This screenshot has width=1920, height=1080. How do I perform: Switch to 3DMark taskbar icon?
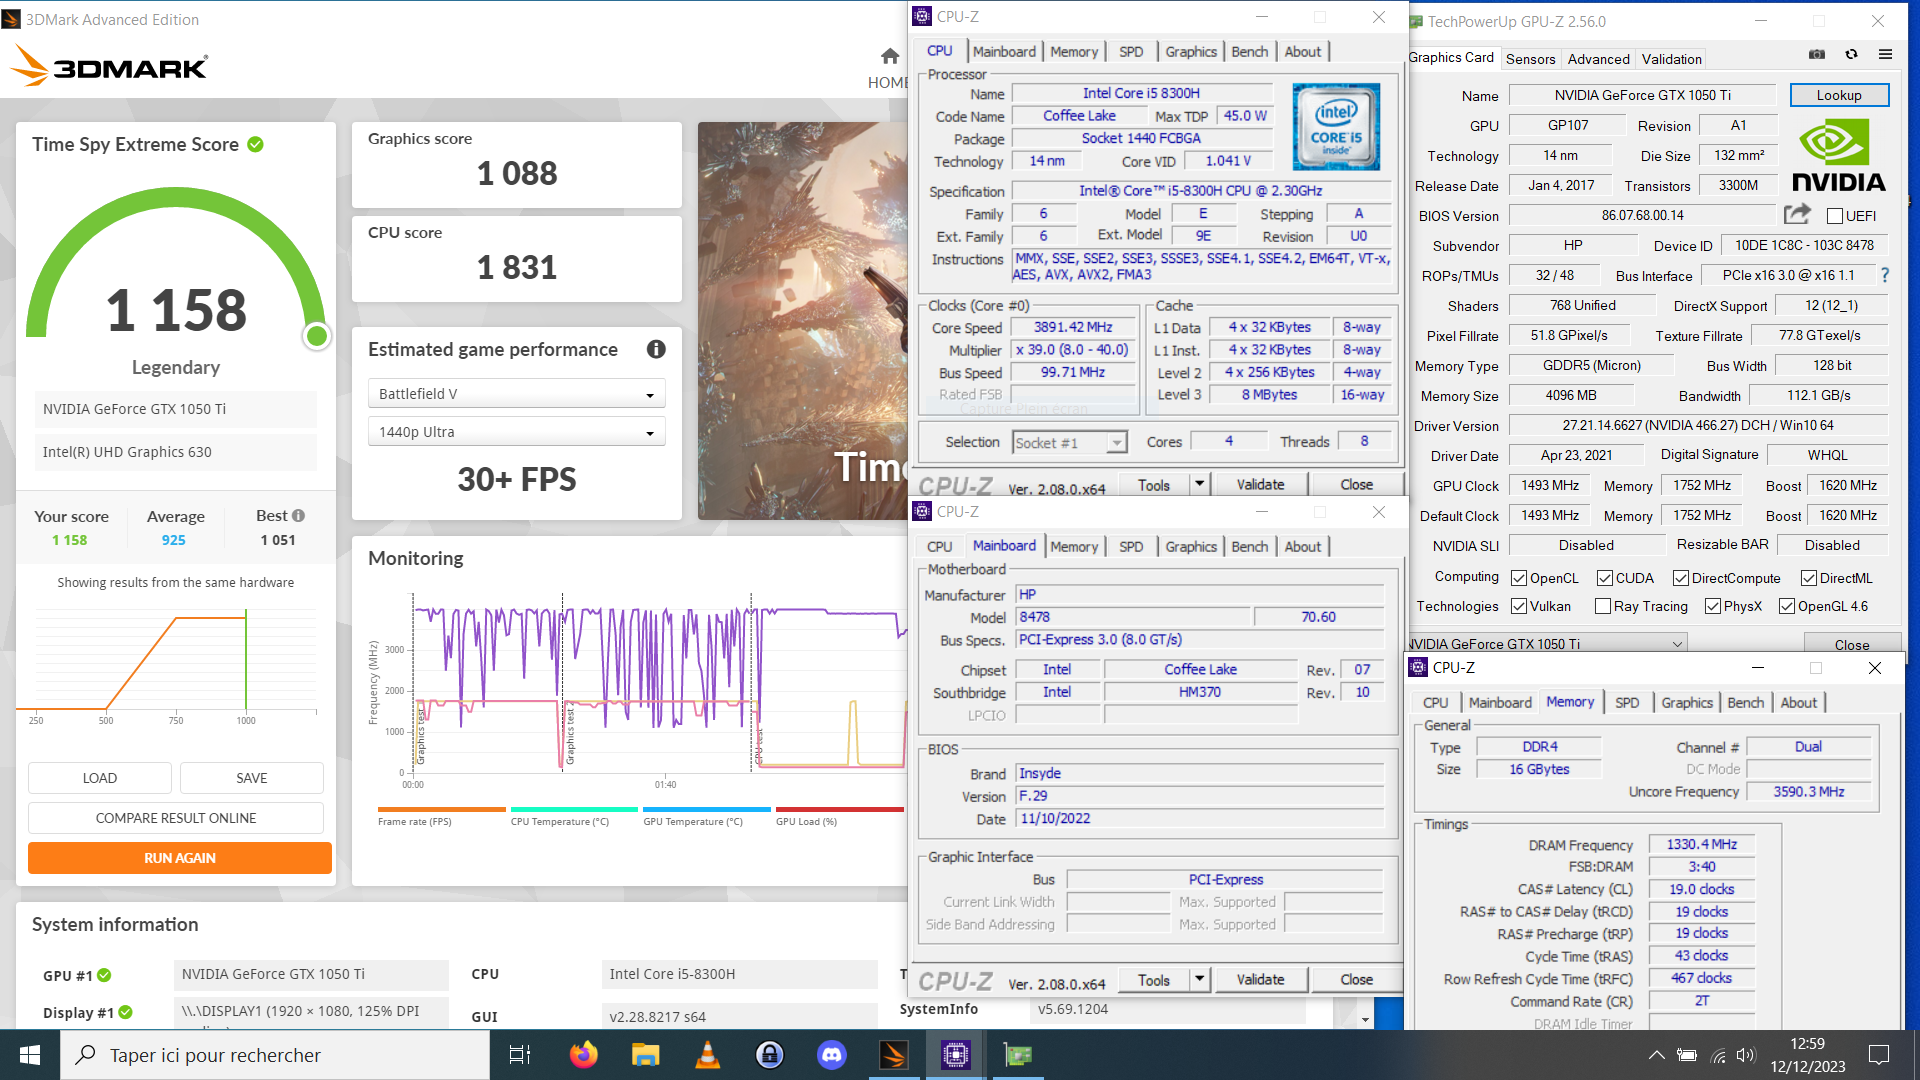893,1055
